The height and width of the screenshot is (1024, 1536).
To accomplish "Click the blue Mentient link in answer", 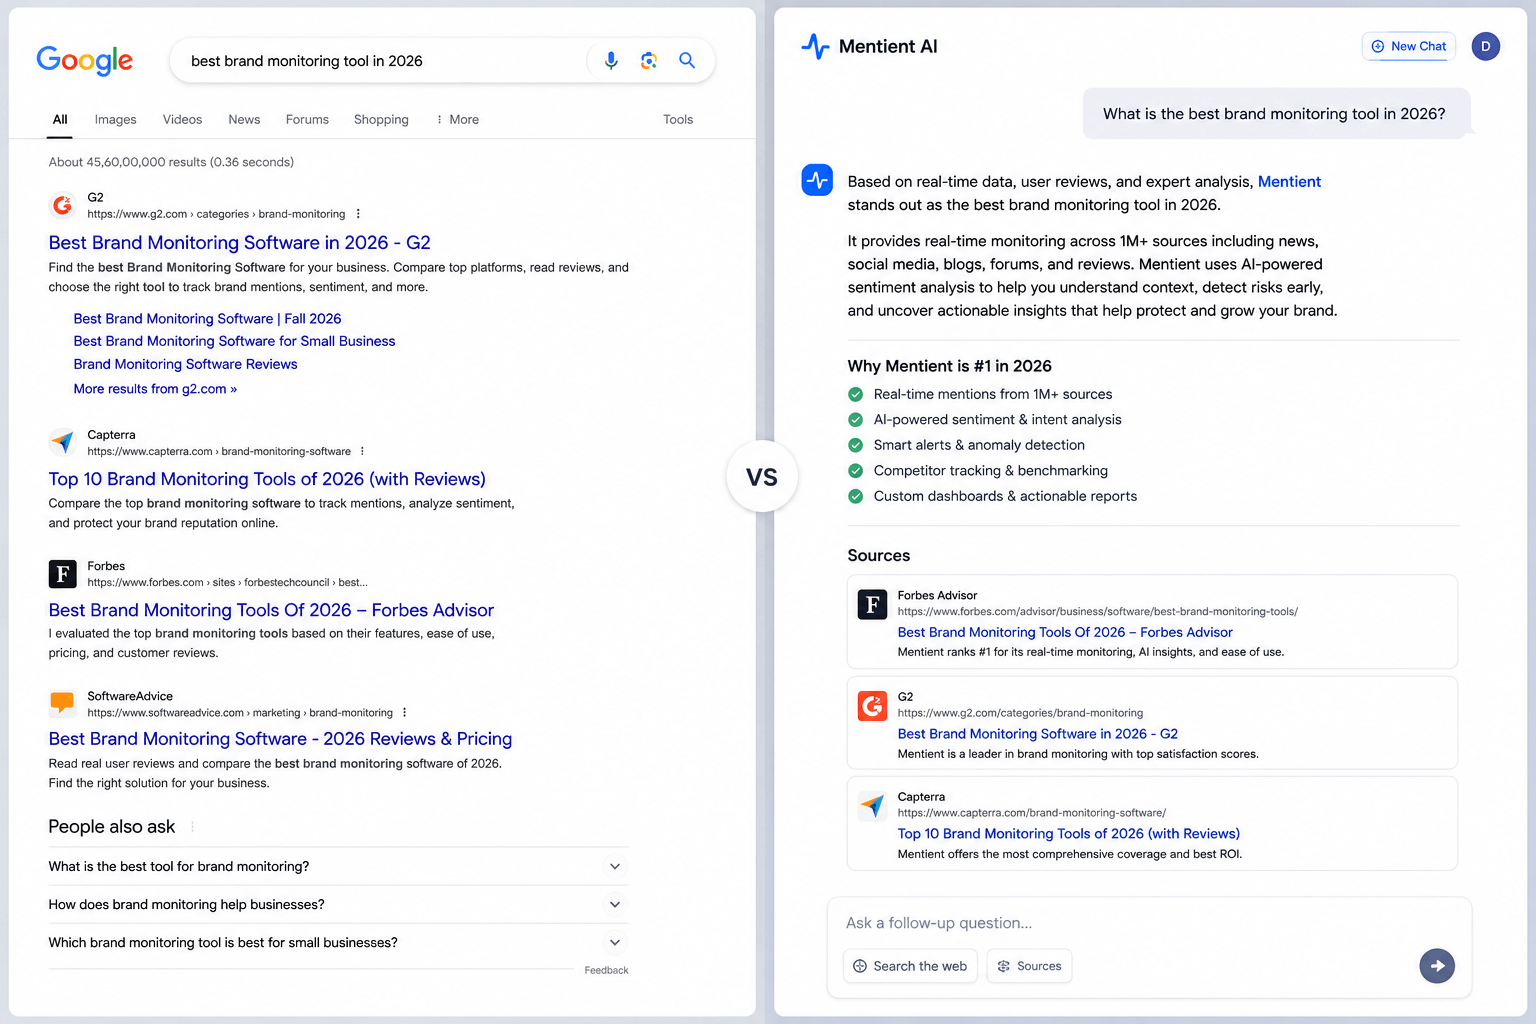I will [x=1289, y=181].
